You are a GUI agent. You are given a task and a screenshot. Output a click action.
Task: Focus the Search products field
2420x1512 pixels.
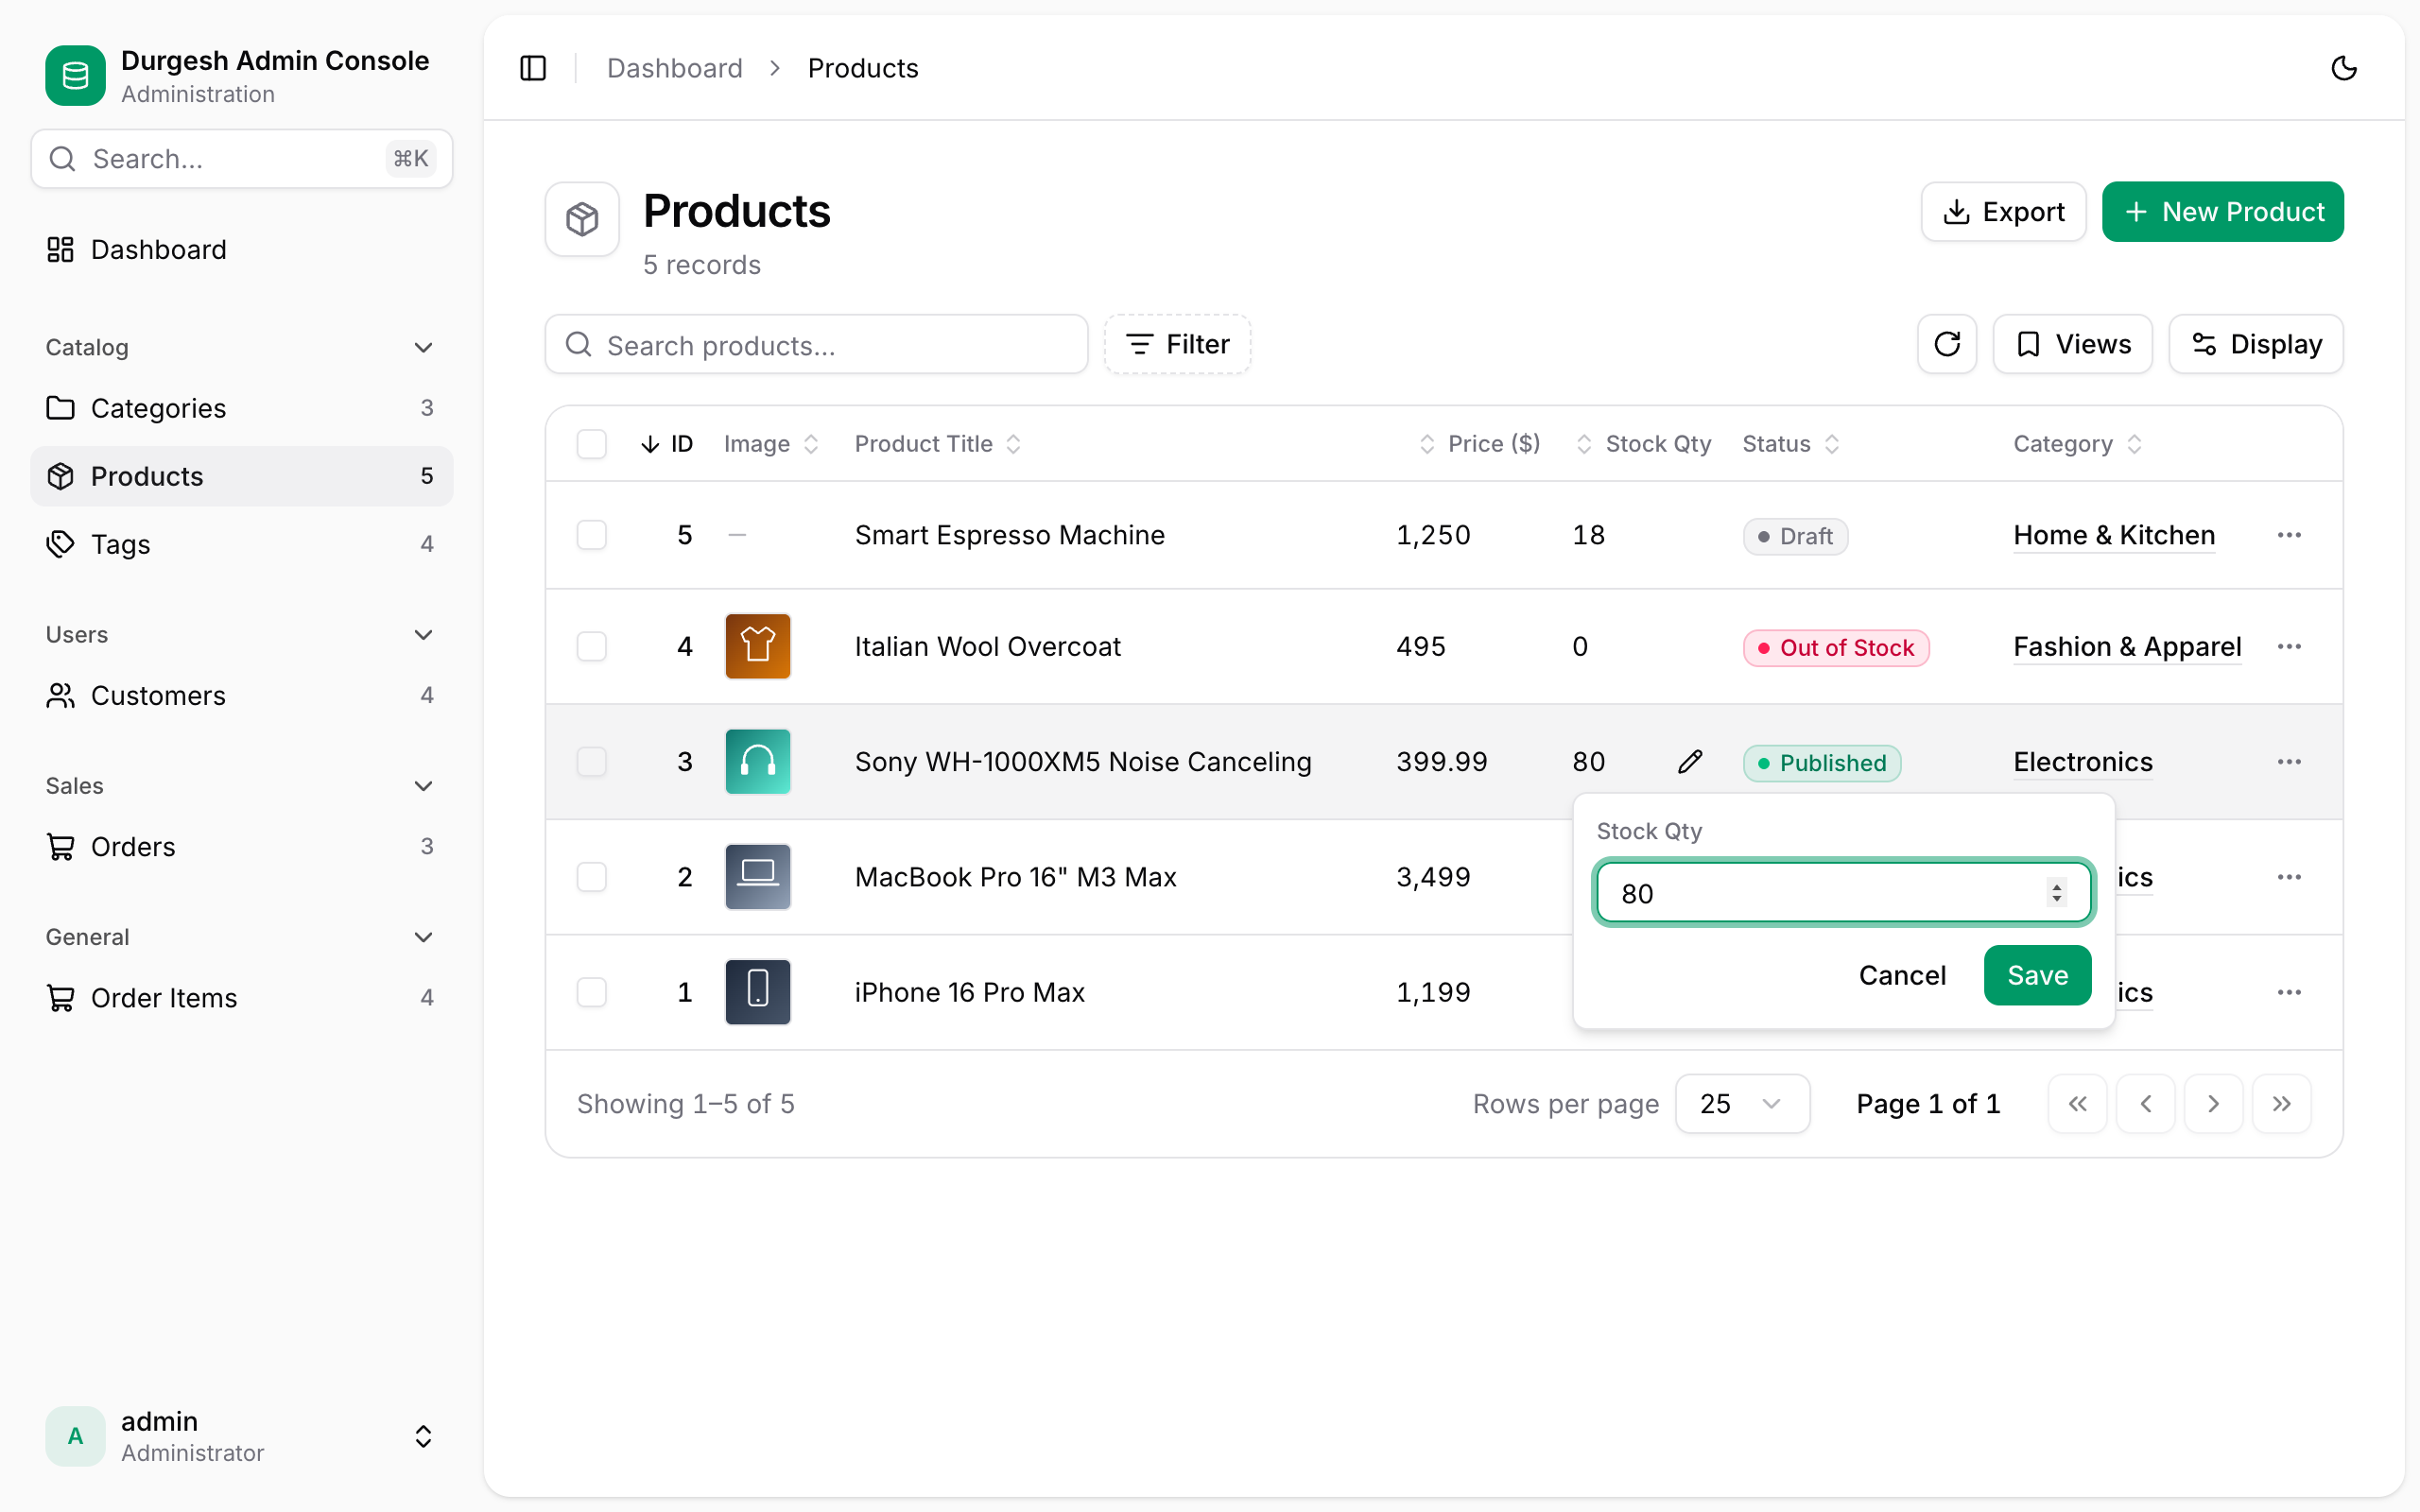click(816, 345)
